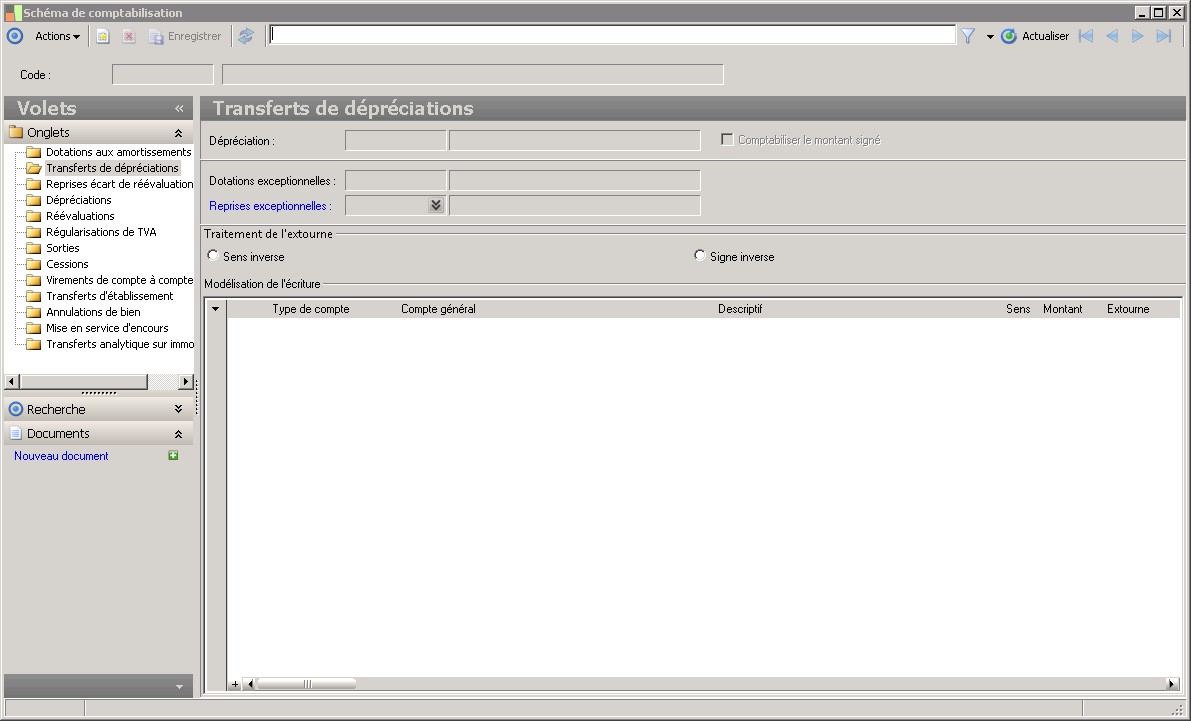Screen dimensions: 1191x721
Task: Click the Recherche section blue icon
Action: click(x=15, y=409)
